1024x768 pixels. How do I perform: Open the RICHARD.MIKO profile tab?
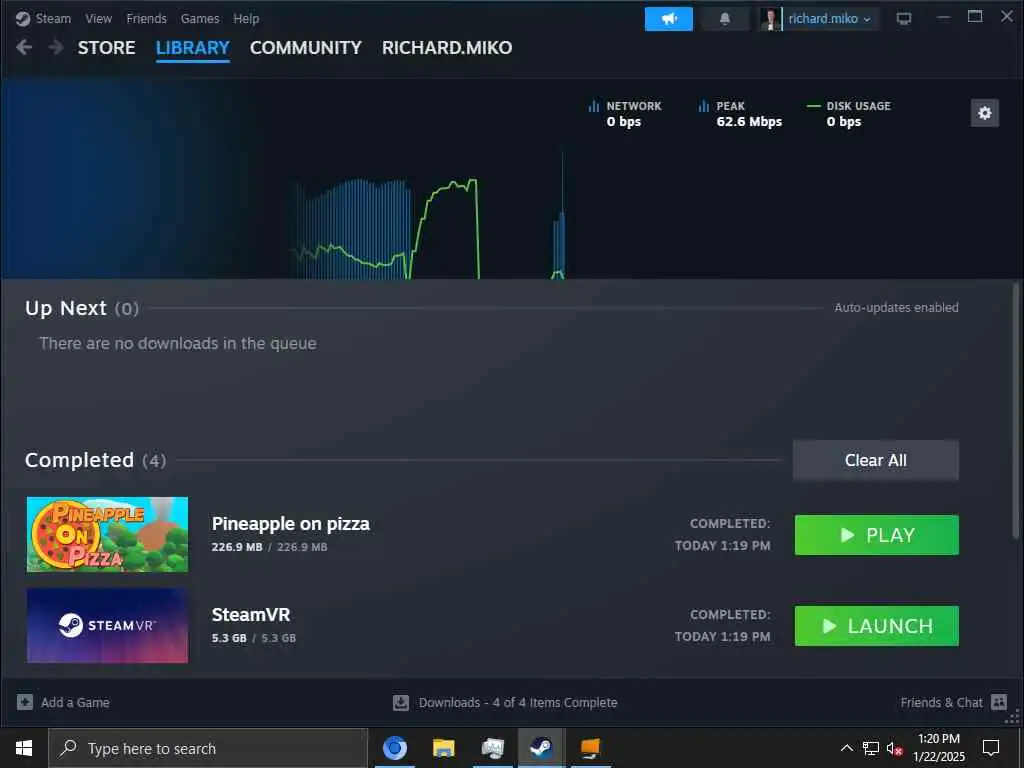click(x=447, y=48)
